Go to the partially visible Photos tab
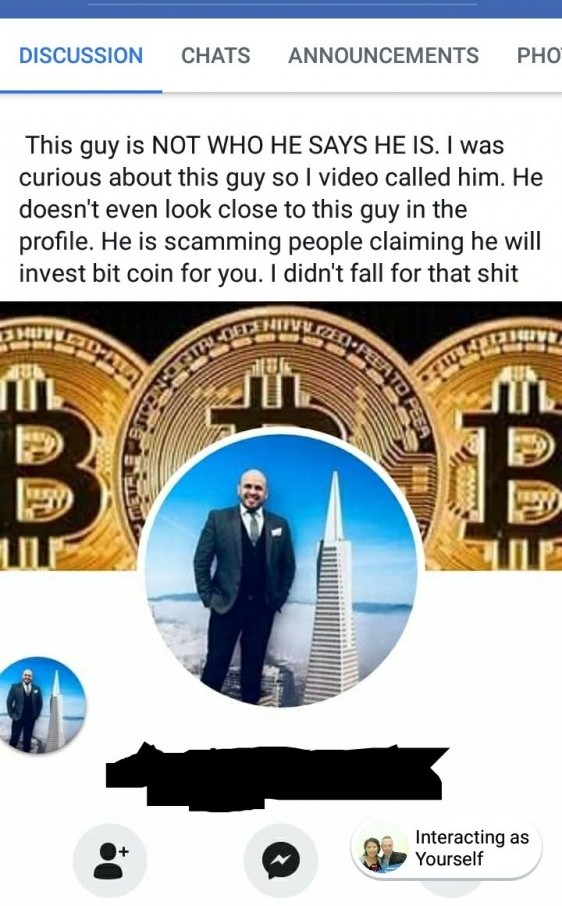 [539, 55]
